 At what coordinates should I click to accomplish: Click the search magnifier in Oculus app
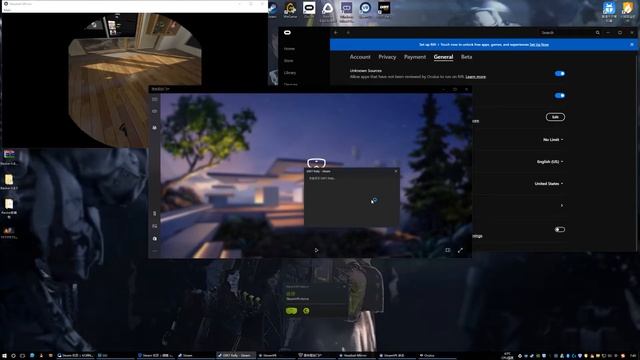(x=598, y=33)
